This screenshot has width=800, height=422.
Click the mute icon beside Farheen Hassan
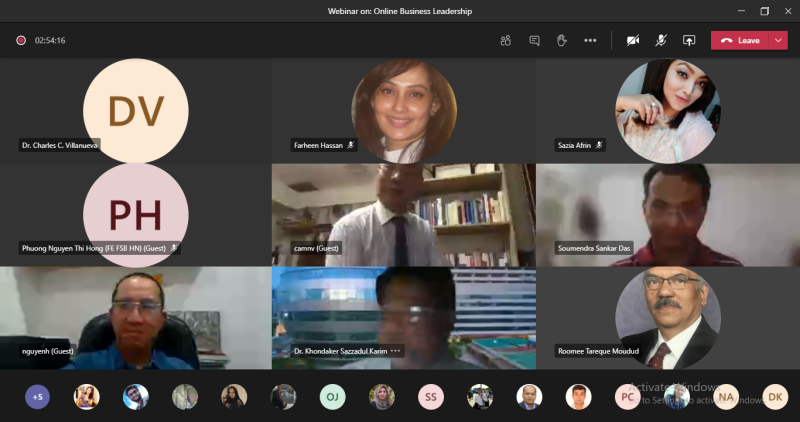(350, 145)
